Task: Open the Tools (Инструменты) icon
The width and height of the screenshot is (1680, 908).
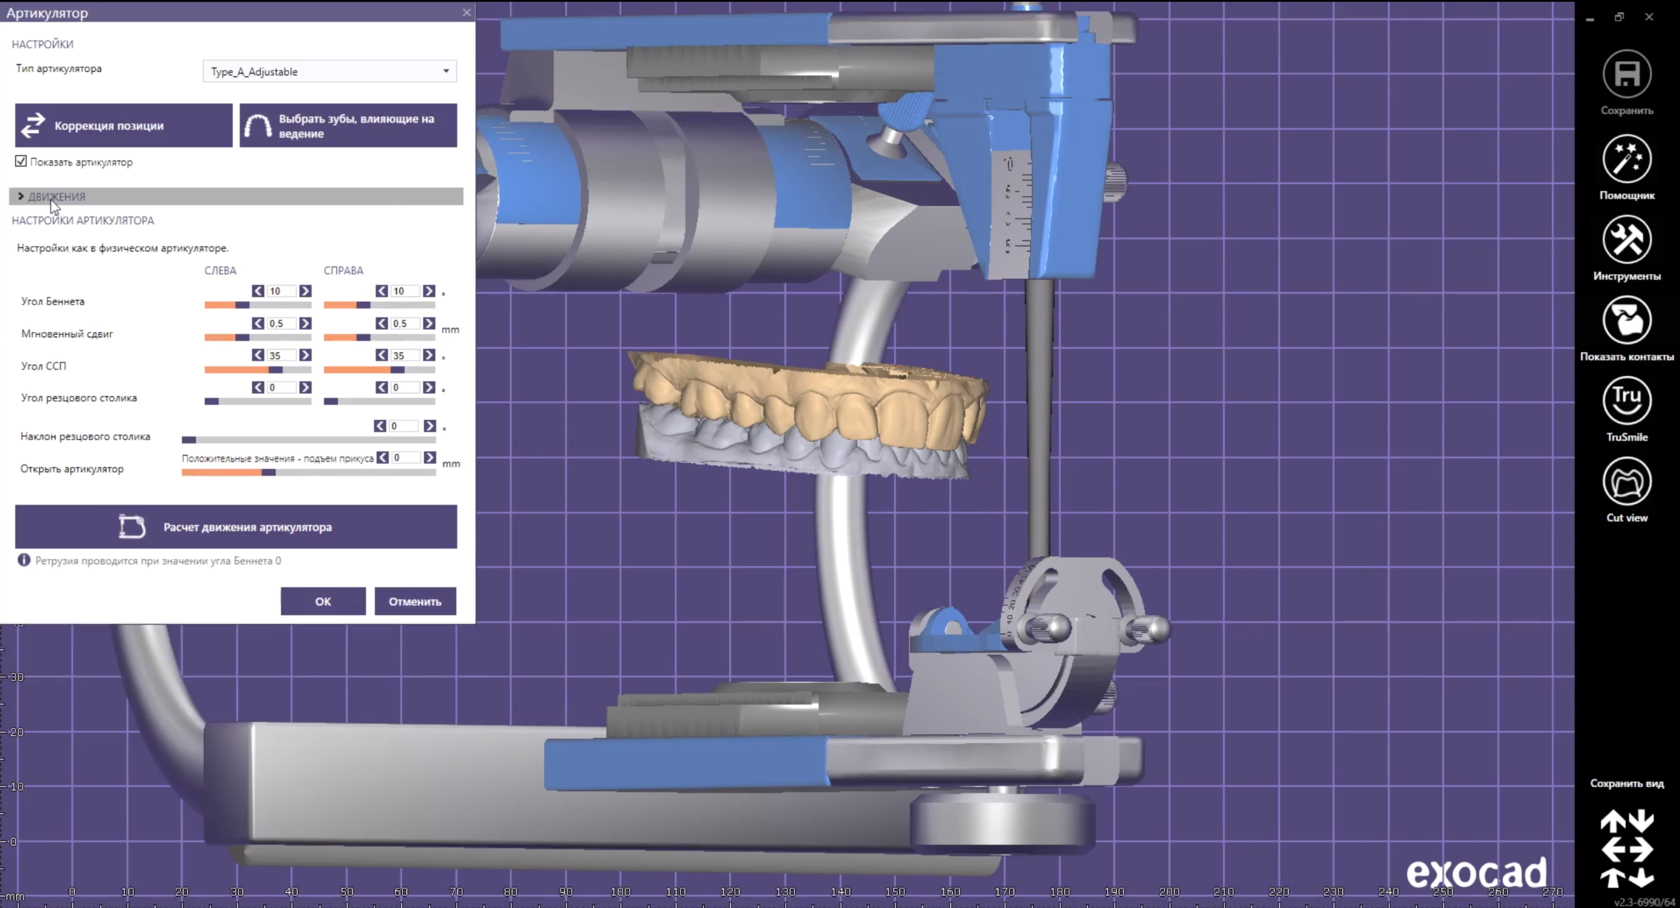Action: coord(1626,240)
